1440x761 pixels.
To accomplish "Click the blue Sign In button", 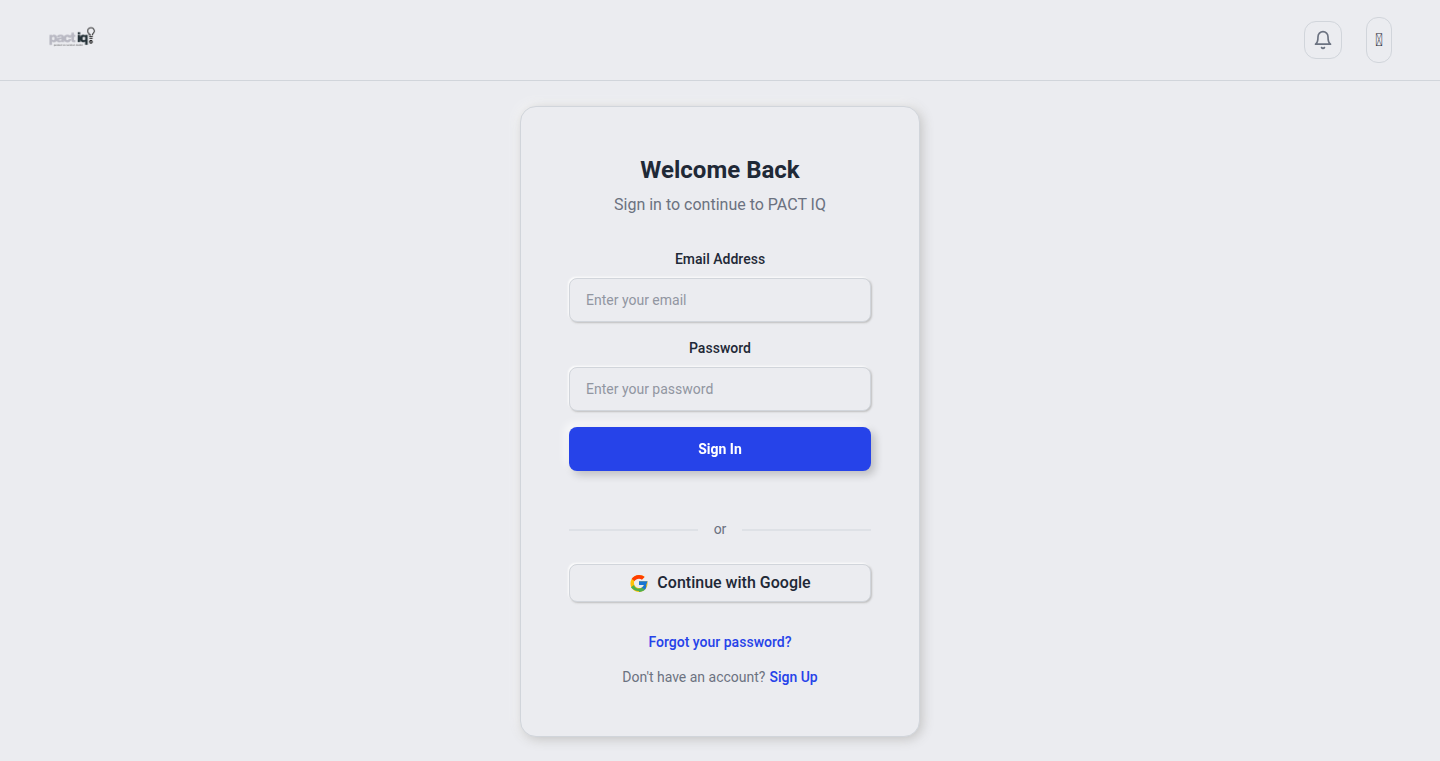I will [720, 449].
